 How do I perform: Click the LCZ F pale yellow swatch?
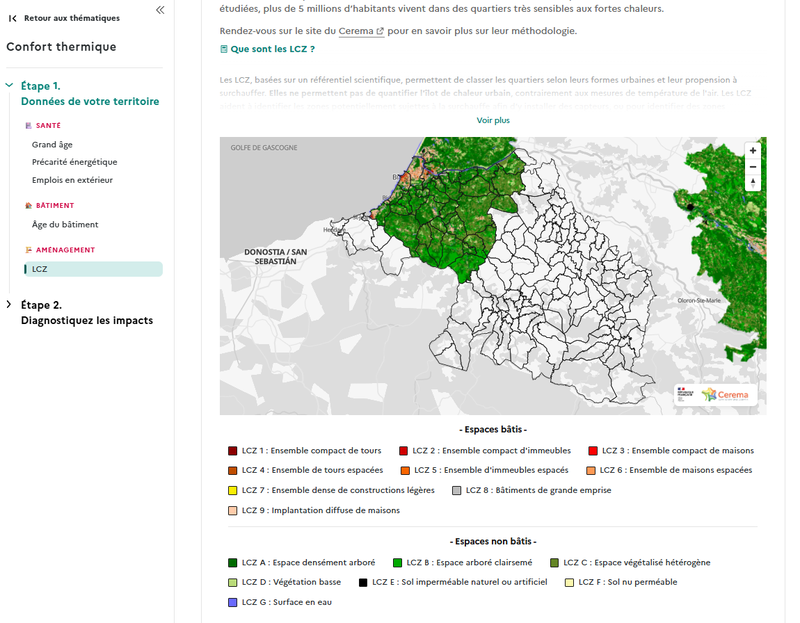click(x=569, y=583)
